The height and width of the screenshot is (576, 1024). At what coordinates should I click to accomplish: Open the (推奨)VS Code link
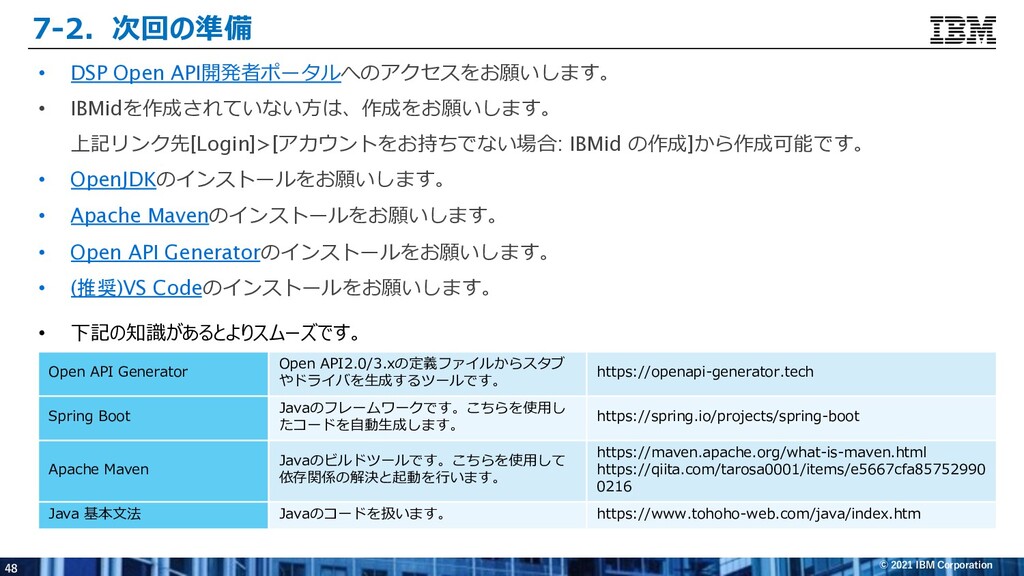[136, 287]
